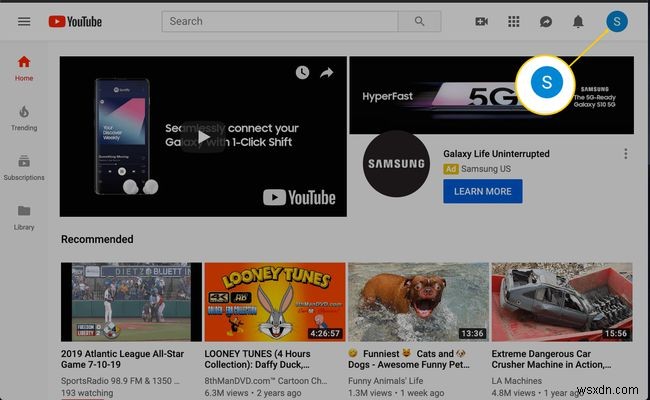Open Trending in the sidebar
The image size is (650, 400).
(x=24, y=118)
